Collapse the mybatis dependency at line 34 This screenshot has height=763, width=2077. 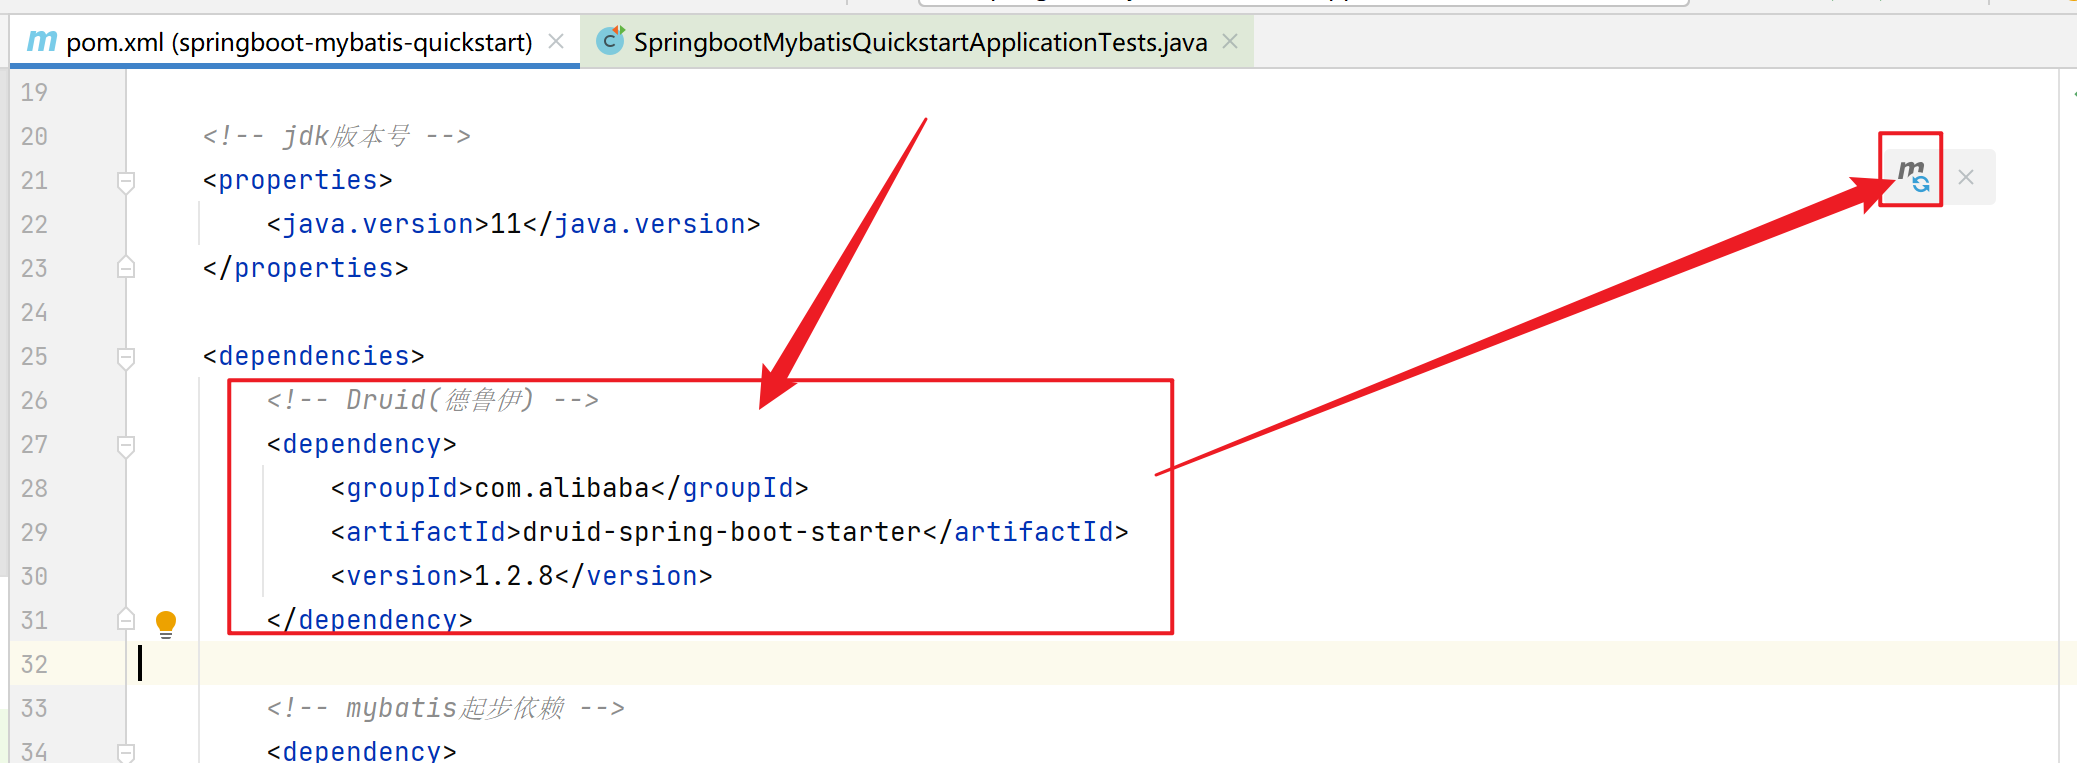pyautogui.click(x=126, y=751)
